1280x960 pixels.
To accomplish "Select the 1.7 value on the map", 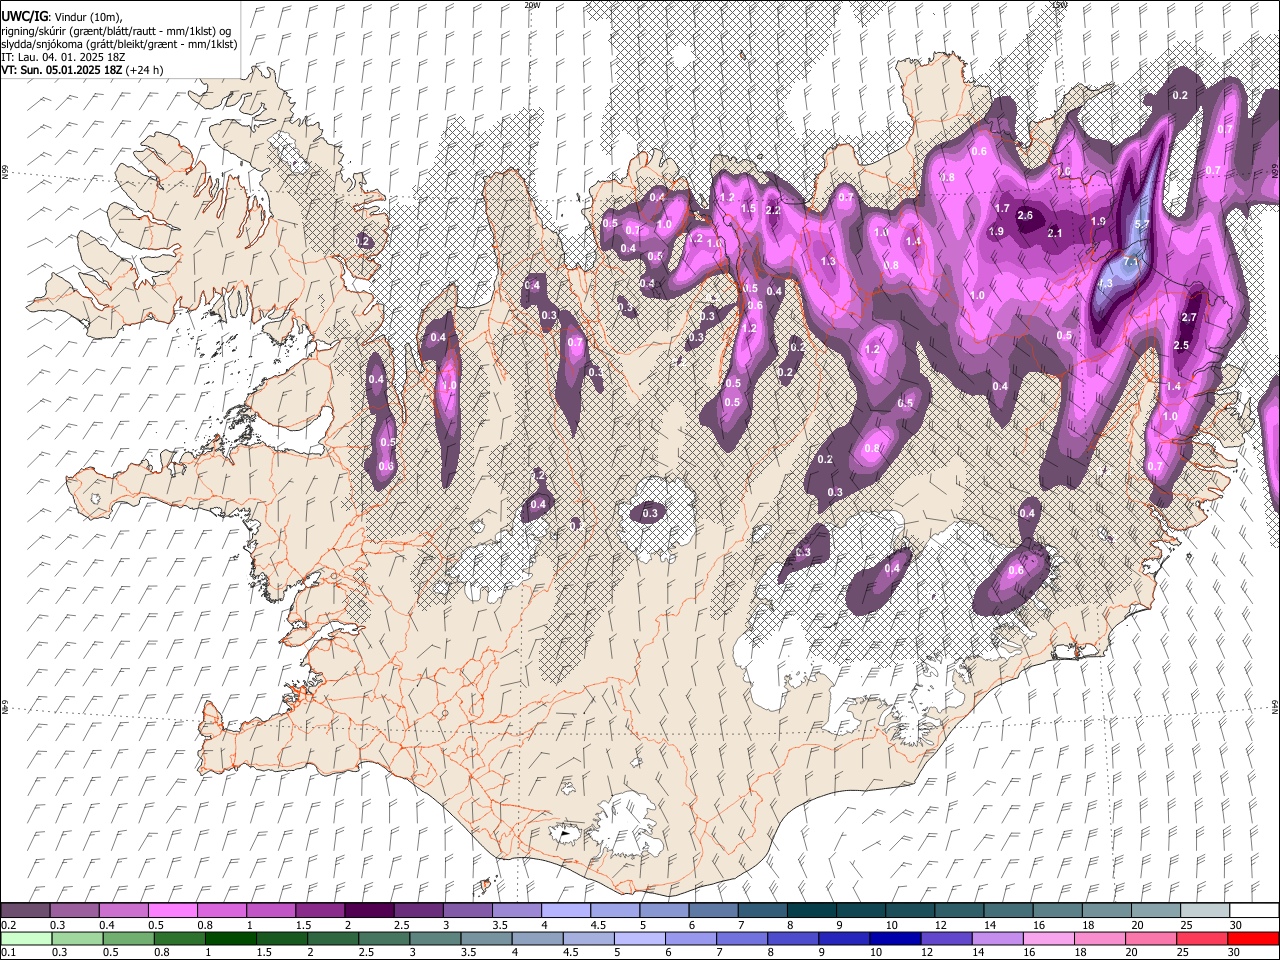I will [1003, 208].
